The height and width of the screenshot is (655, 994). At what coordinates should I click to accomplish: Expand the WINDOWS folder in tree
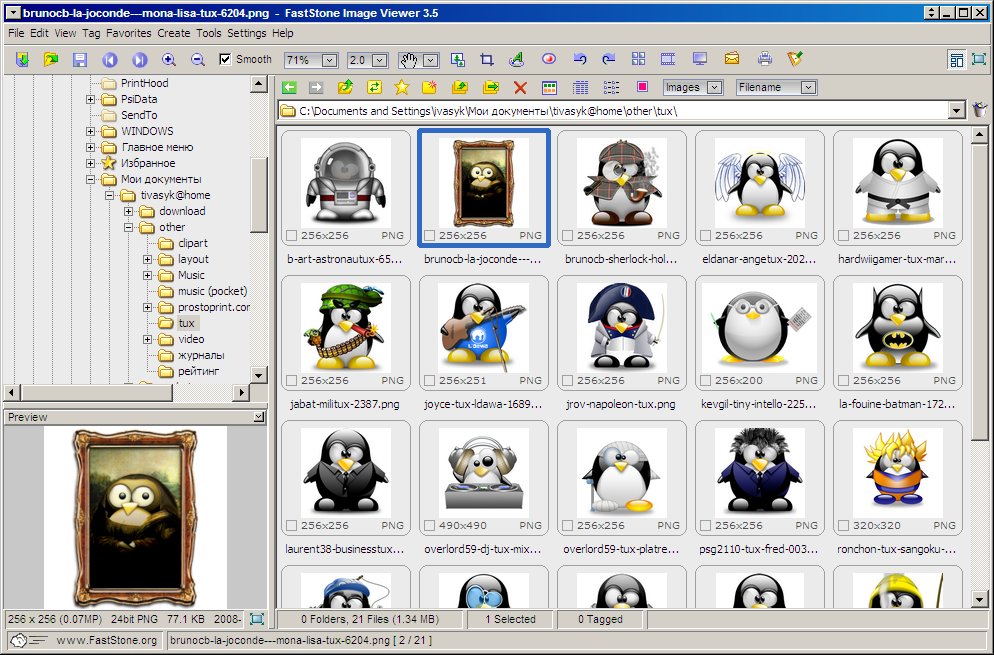pos(90,131)
